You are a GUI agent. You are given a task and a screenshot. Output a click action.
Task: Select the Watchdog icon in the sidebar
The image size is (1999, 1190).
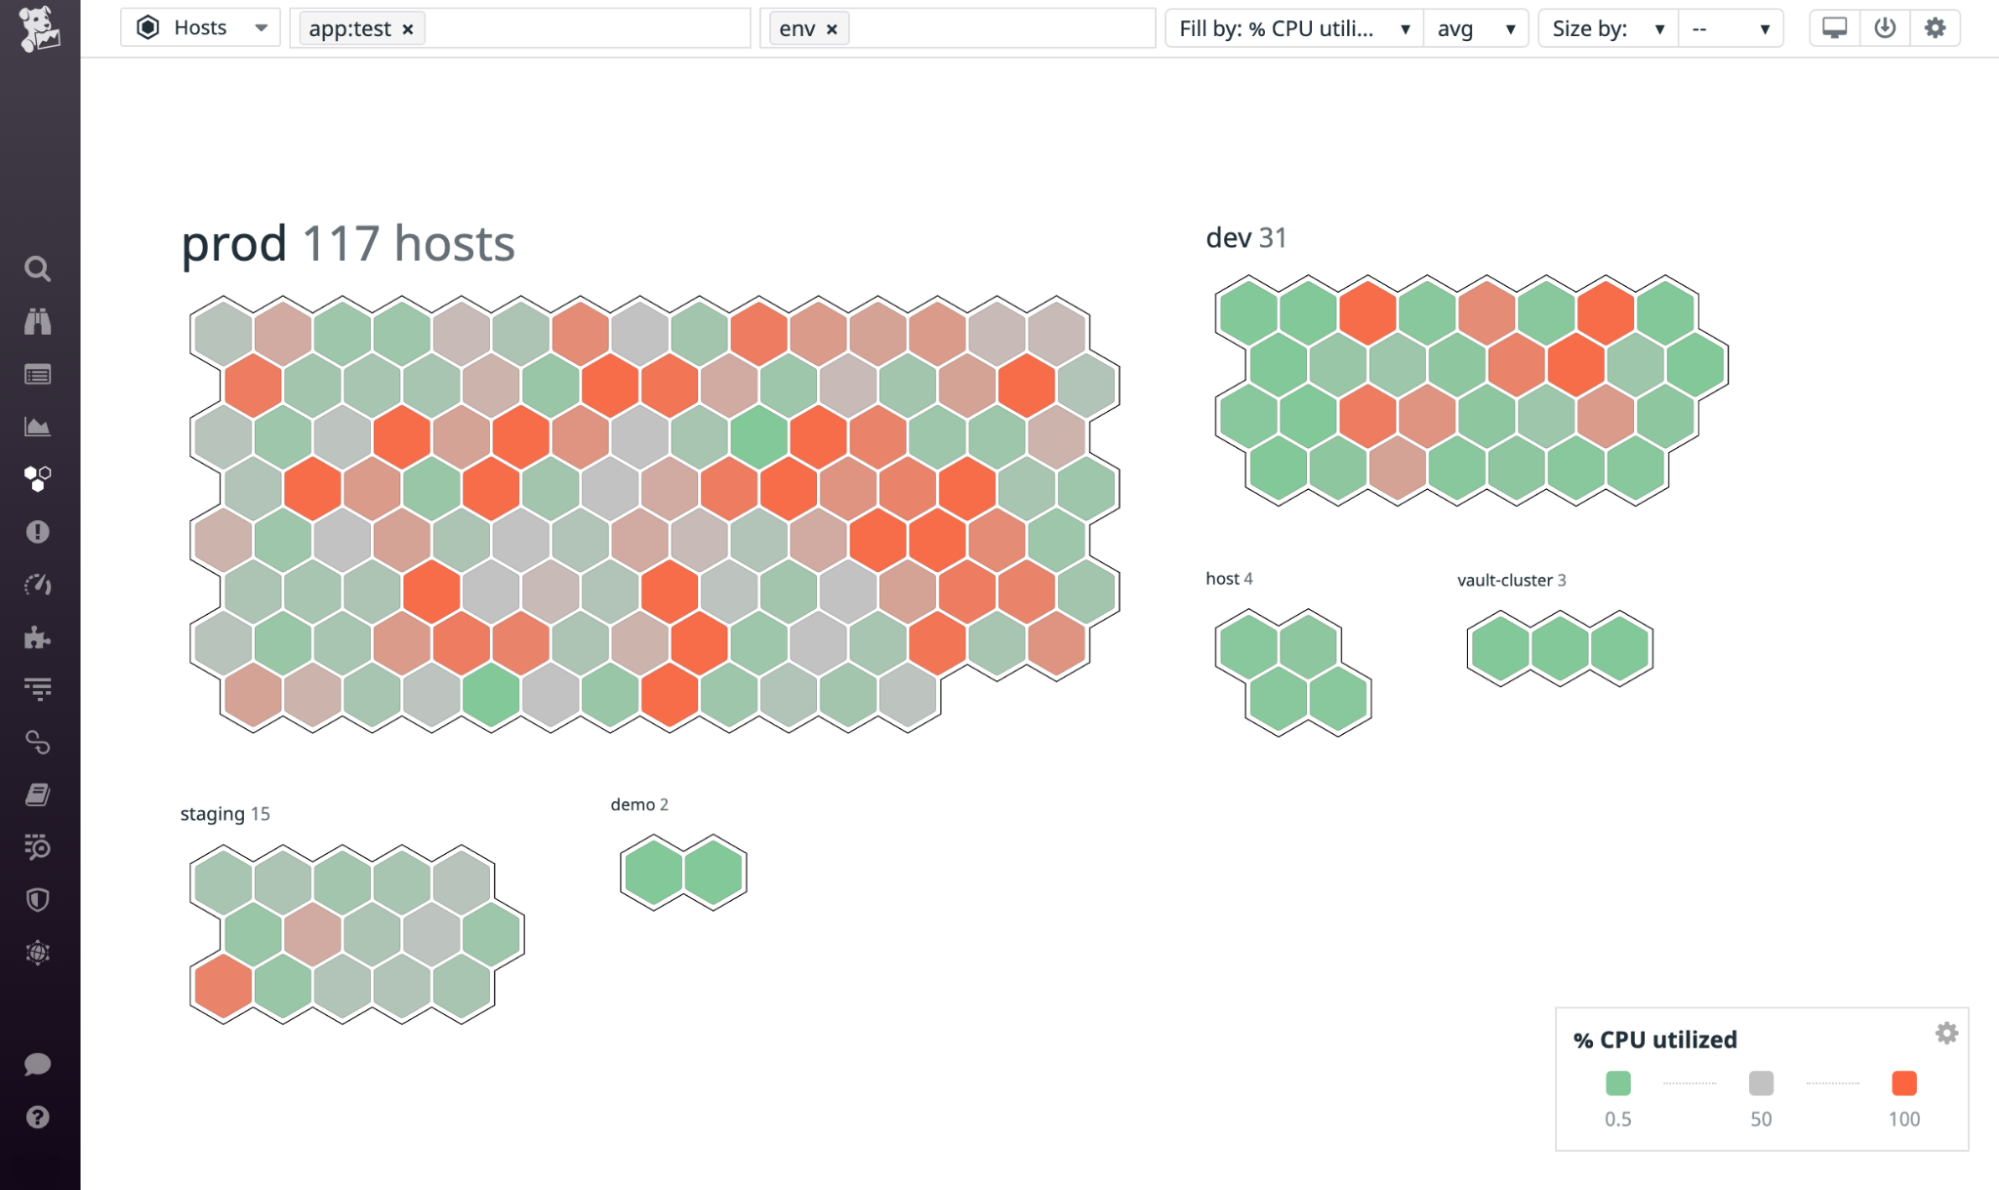click(x=38, y=321)
